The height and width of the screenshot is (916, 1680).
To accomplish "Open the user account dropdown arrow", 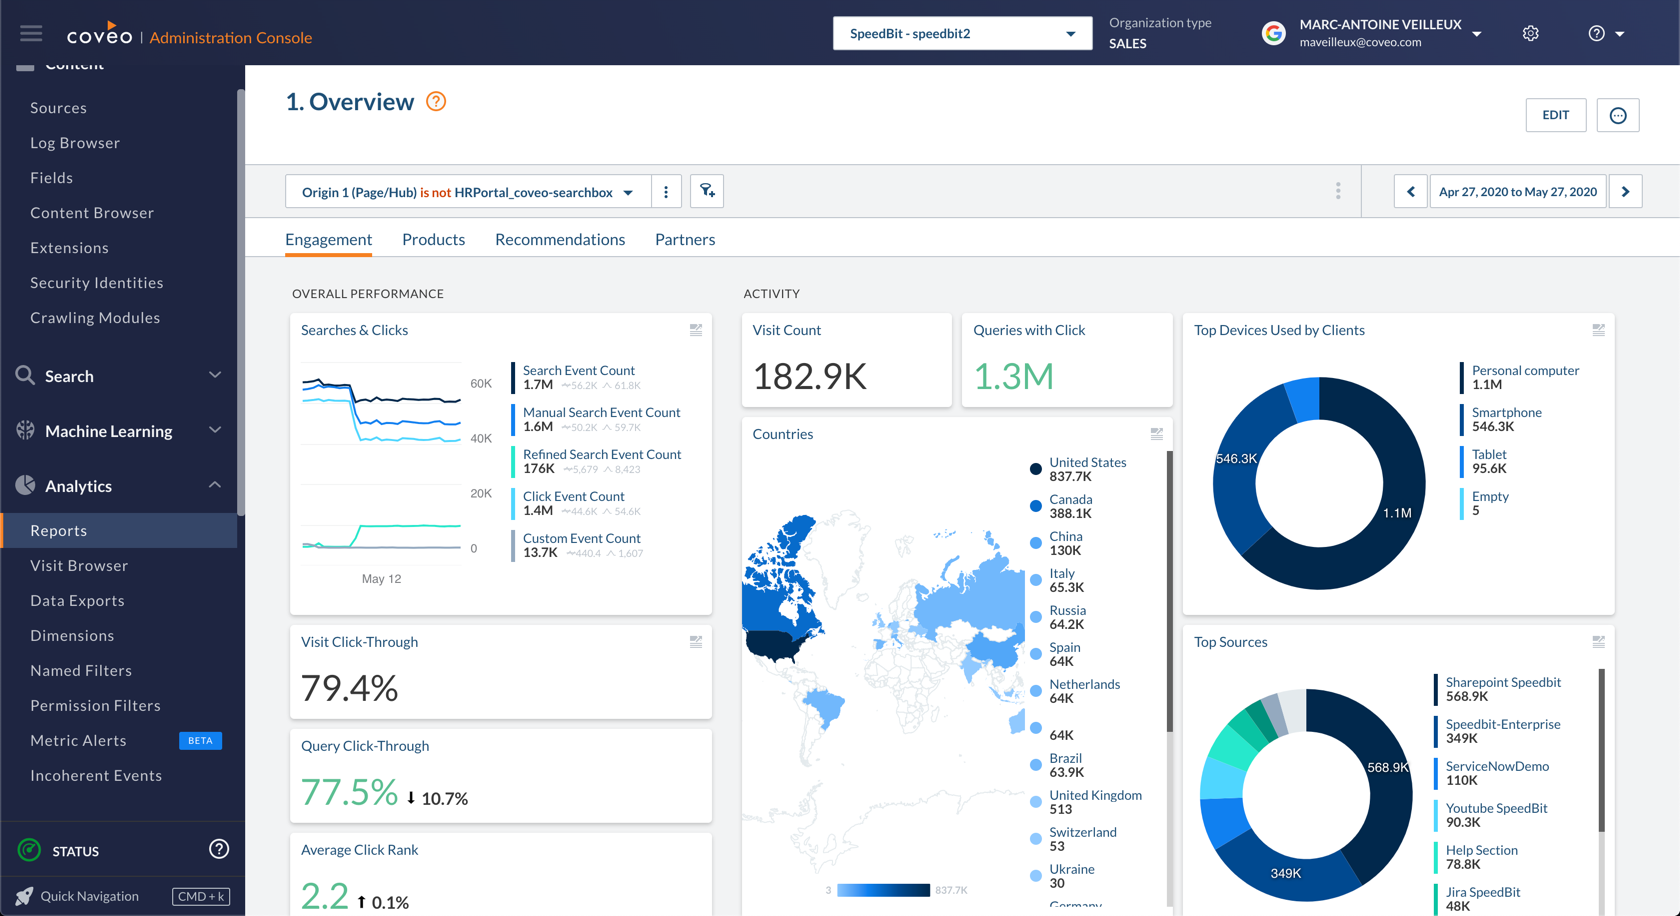I will click(1477, 34).
